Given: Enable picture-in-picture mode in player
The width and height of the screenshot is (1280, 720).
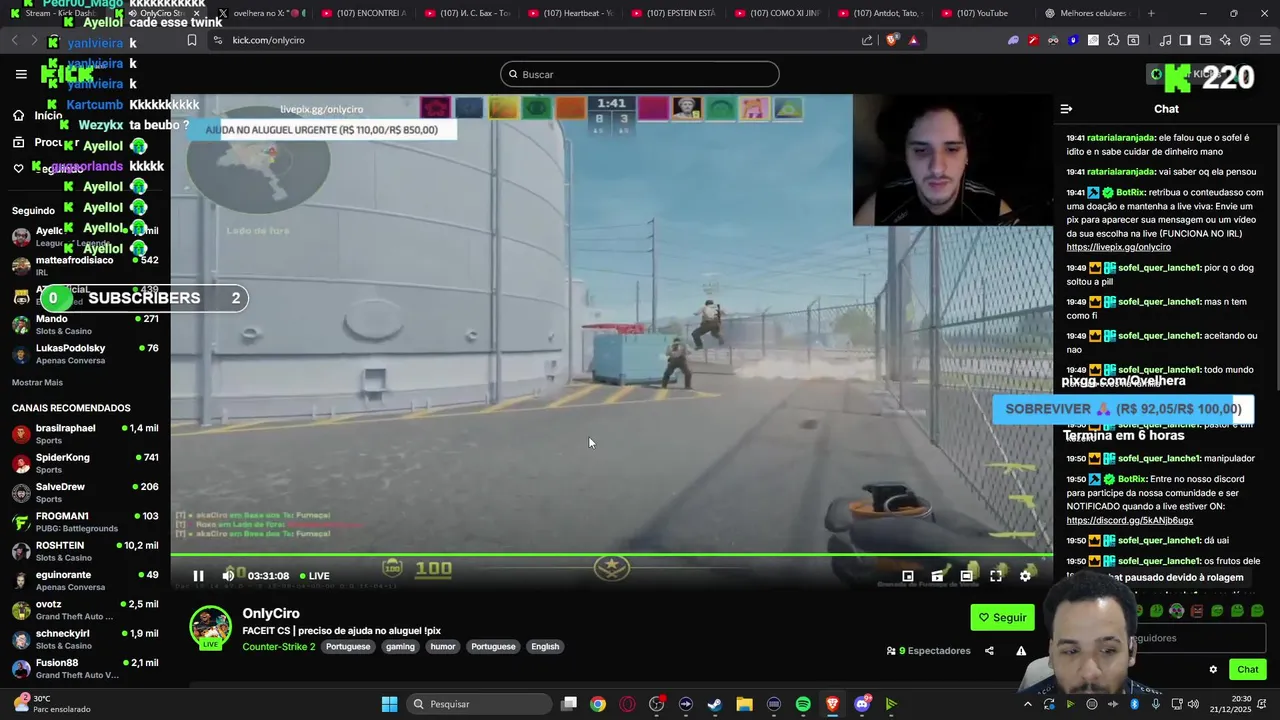Looking at the screenshot, I should coord(908,576).
